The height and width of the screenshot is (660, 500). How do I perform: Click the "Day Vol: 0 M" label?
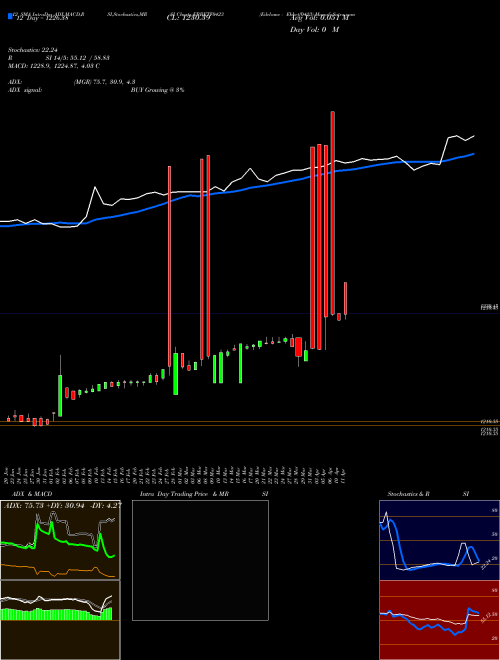pyautogui.click(x=314, y=30)
